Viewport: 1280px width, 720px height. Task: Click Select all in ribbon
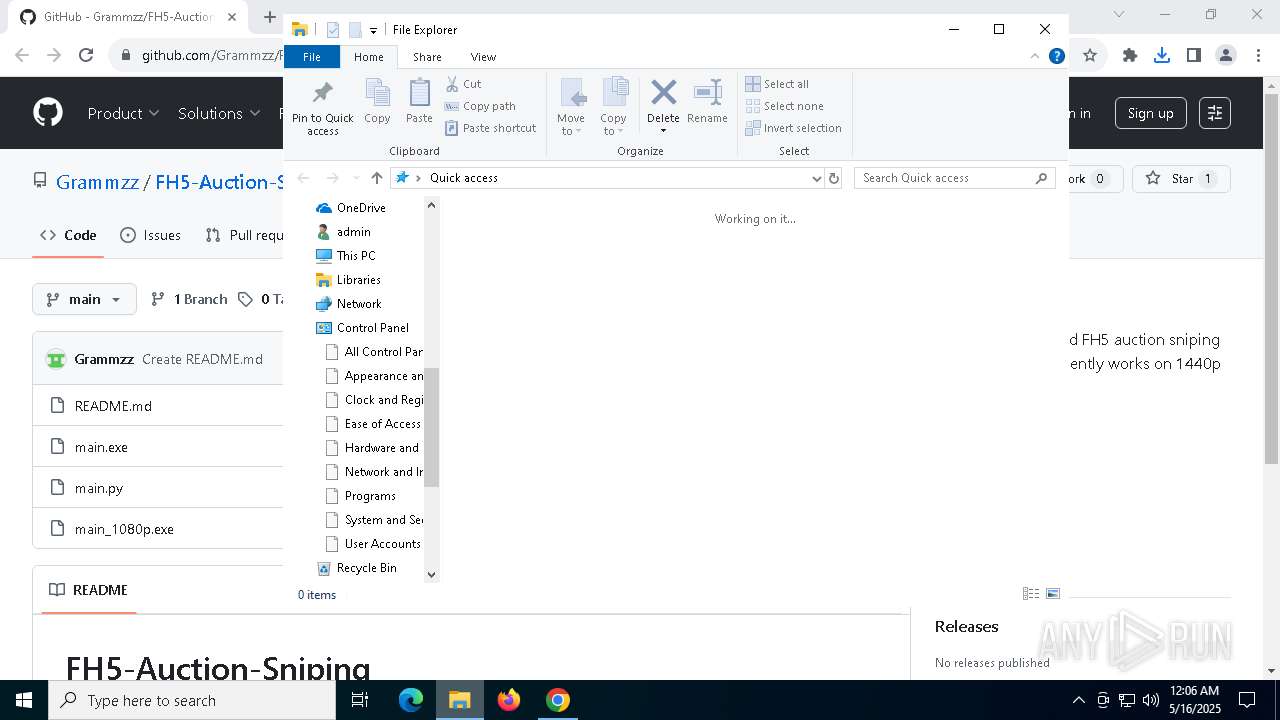(x=777, y=84)
